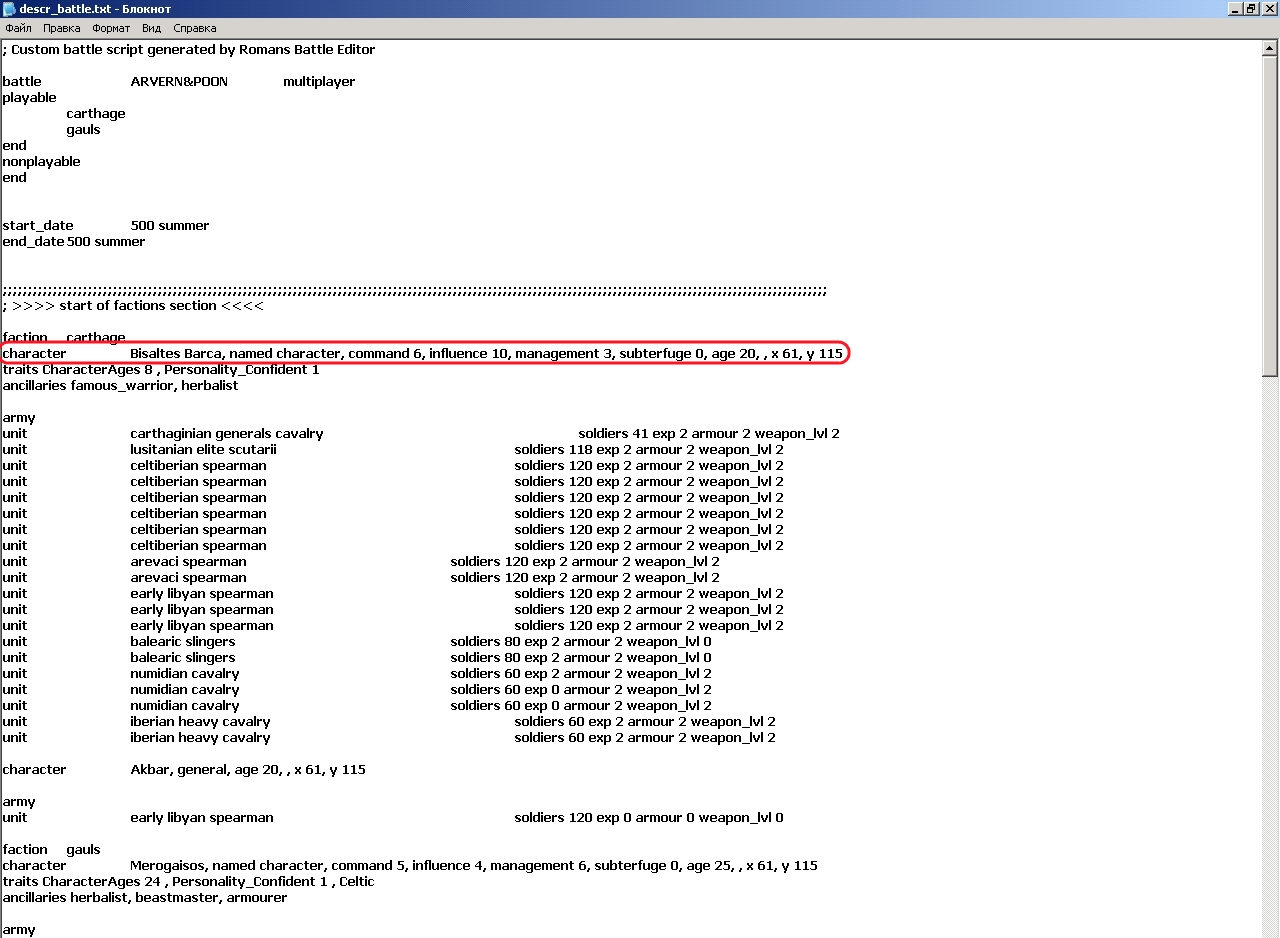Click the scrollbar up arrow
The height and width of the screenshot is (938, 1280).
[x=1270, y=48]
